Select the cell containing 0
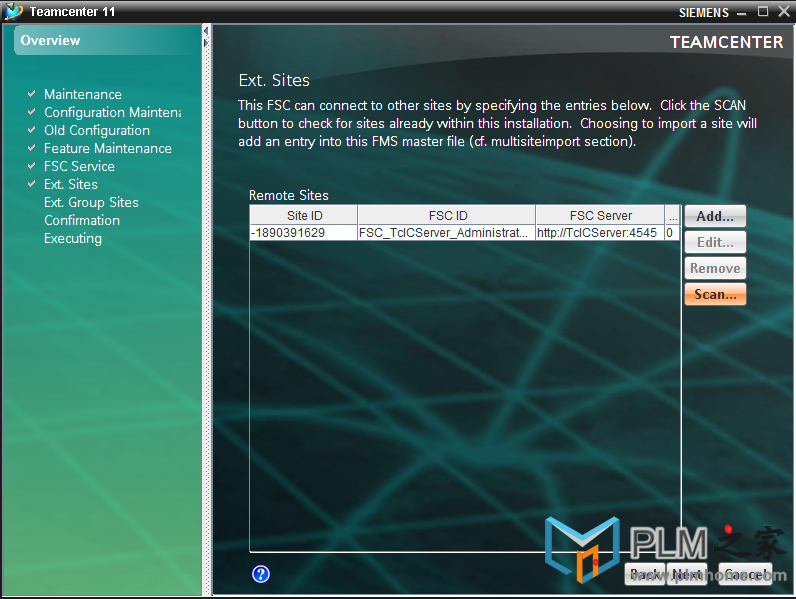The image size is (796, 599). click(x=672, y=232)
